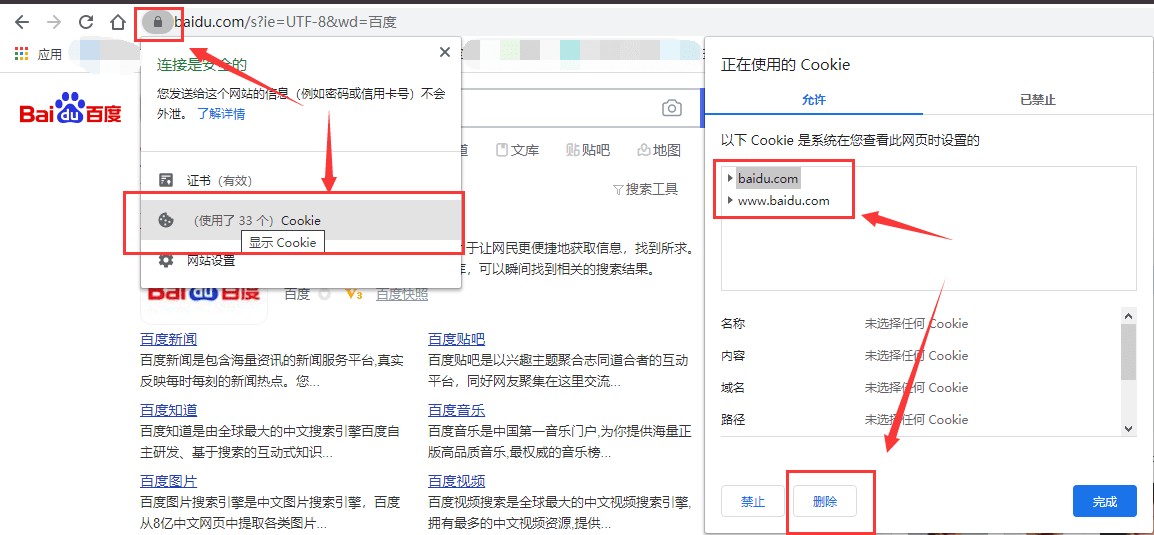Open the Cookie entry showing 33 in use
The image size is (1154, 535).
(x=301, y=220)
